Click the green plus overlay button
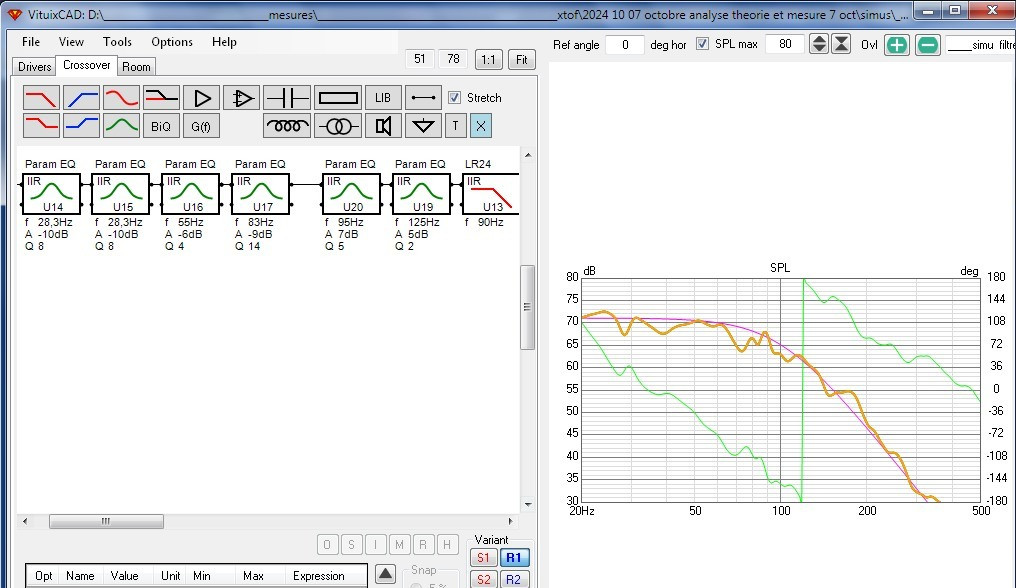The image size is (1016, 588). (x=897, y=45)
